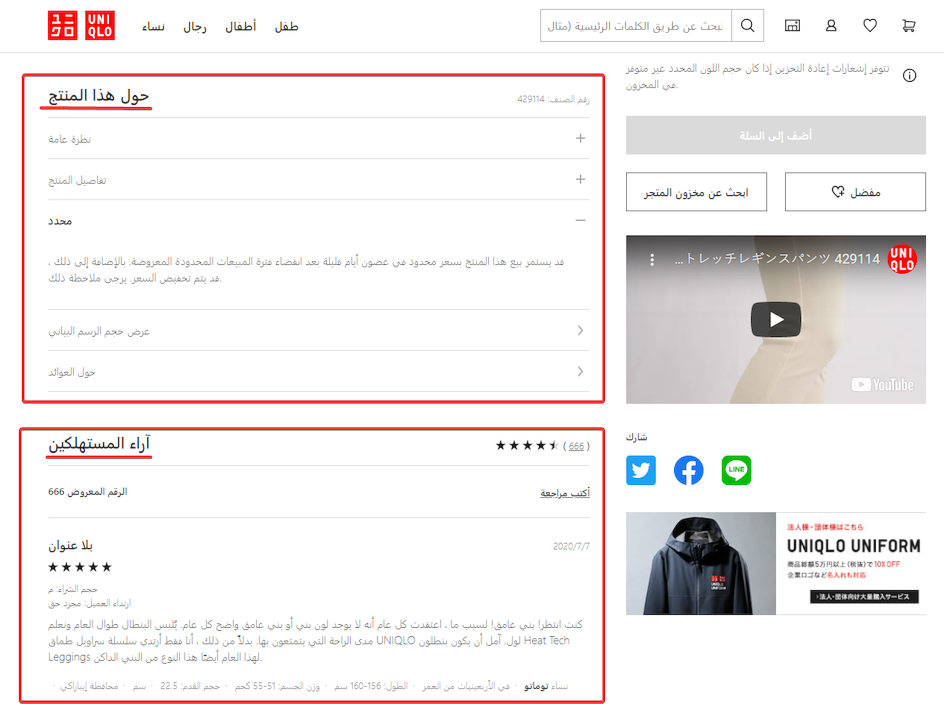This screenshot has width=944, height=704.
Task: Click the شارك share label
Action: pos(636,437)
